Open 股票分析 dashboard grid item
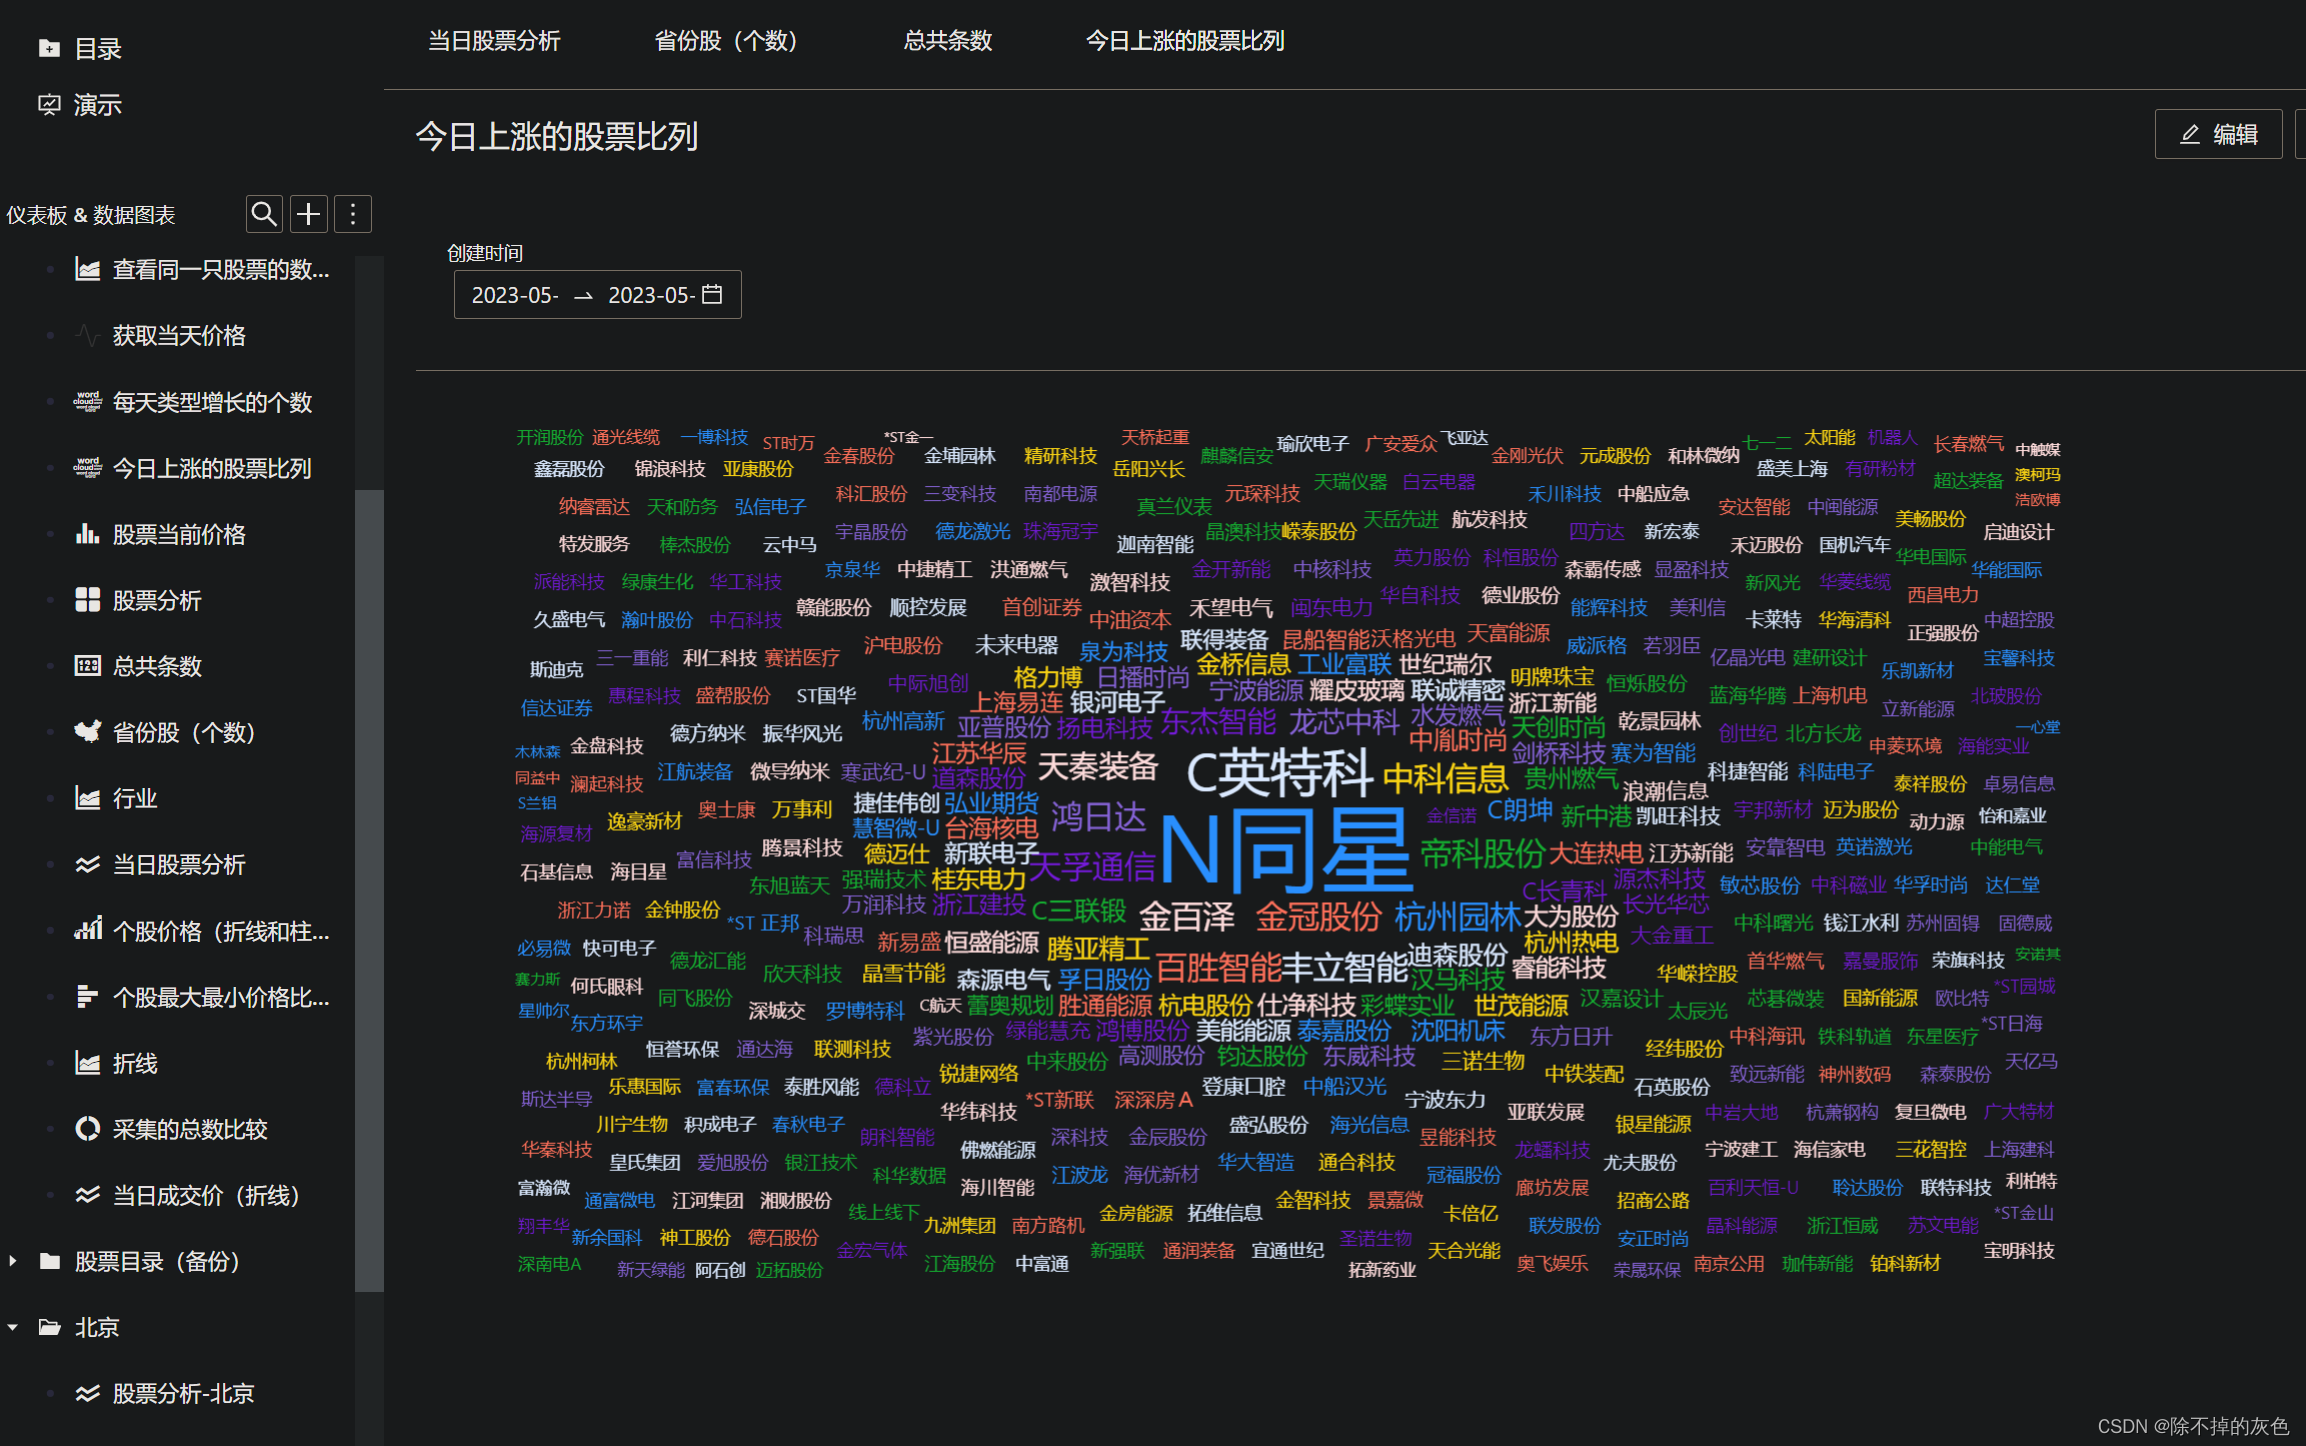This screenshot has width=2306, height=1446. click(x=156, y=600)
